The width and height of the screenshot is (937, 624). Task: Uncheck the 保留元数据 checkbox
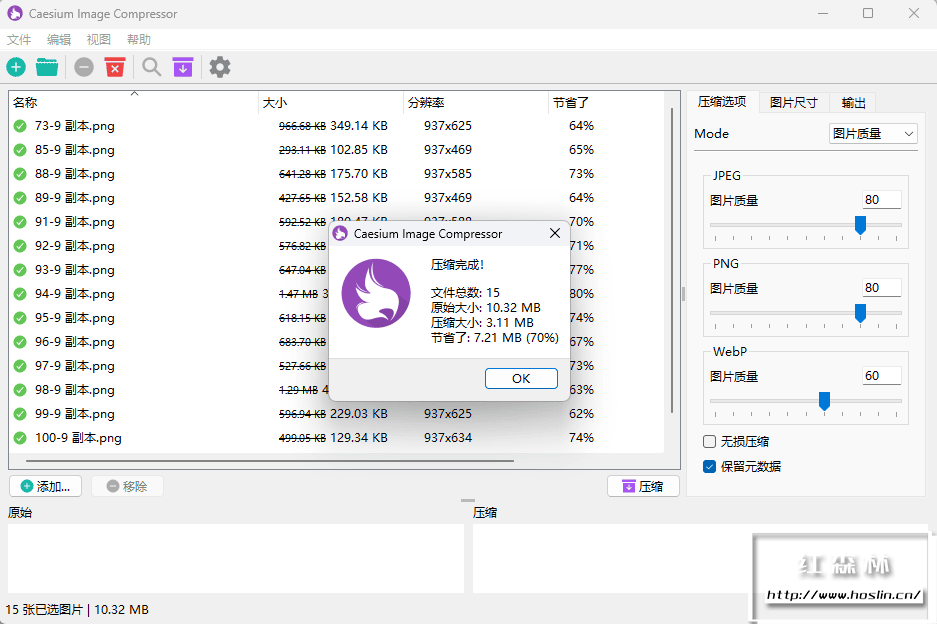(x=709, y=467)
